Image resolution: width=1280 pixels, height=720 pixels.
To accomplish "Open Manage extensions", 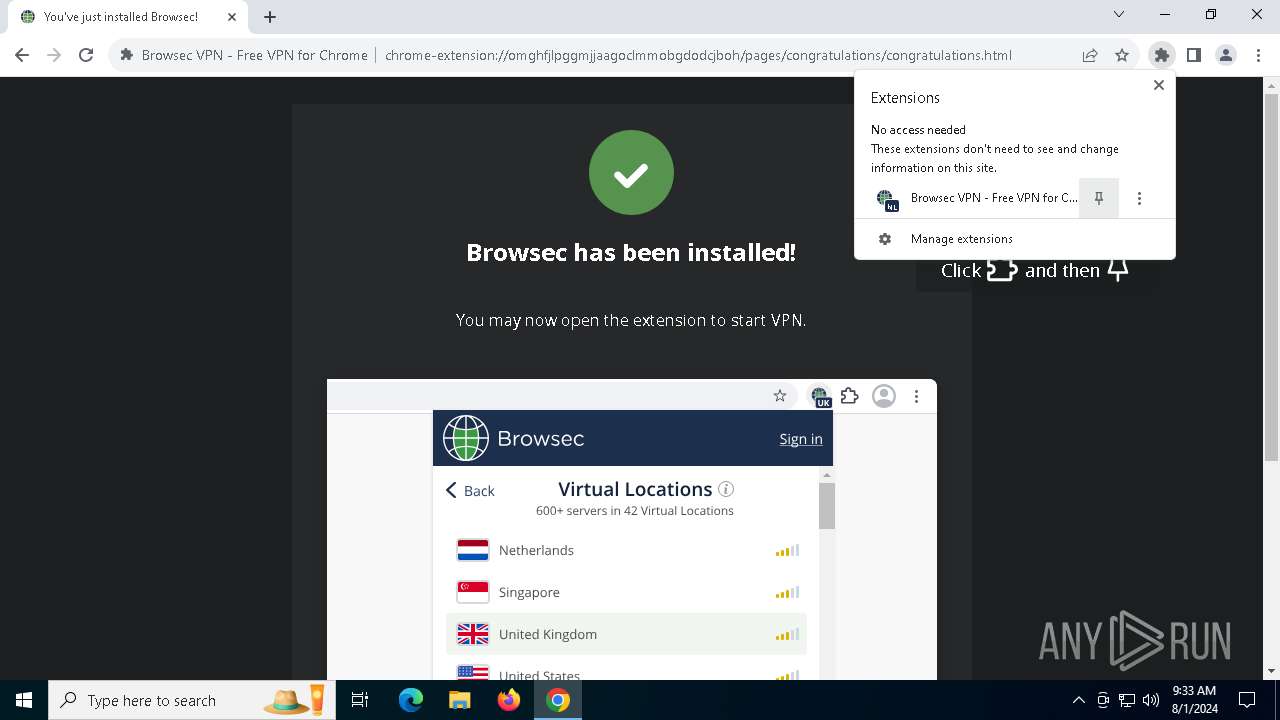I will coord(1015,239).
